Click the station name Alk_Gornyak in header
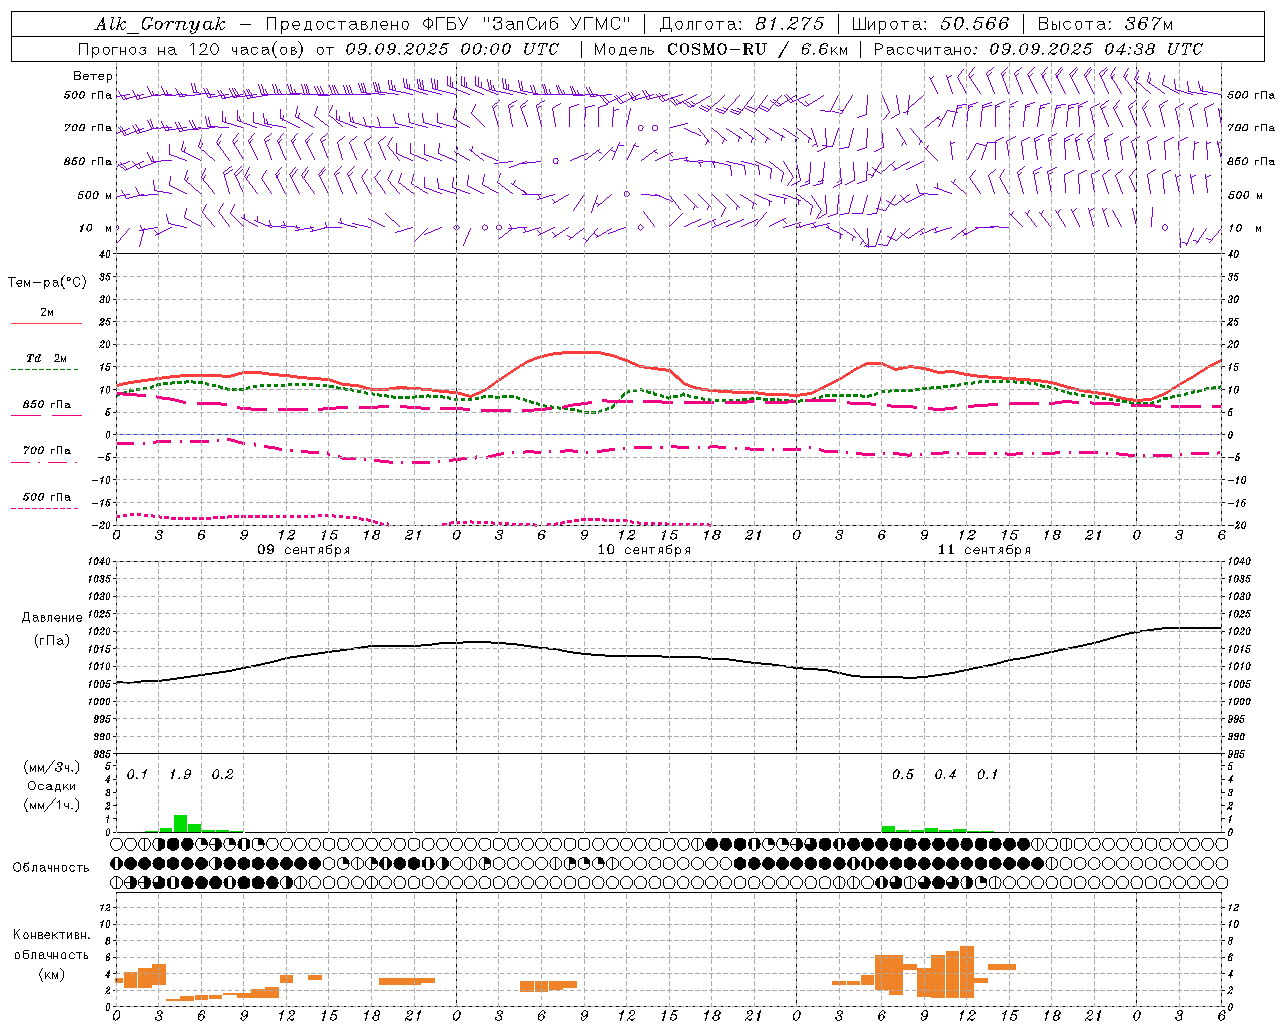The height and width of the screenshot is (1024, 1280). 160,24
